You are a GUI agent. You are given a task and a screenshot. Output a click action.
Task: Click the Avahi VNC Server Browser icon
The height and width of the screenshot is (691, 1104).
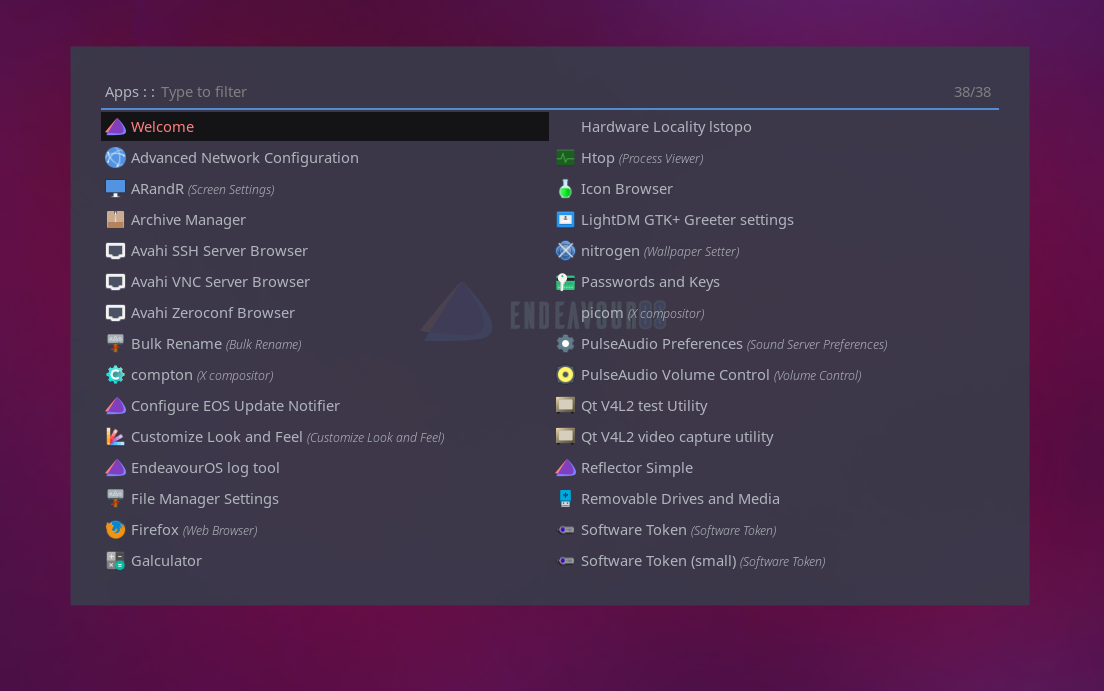115,282
